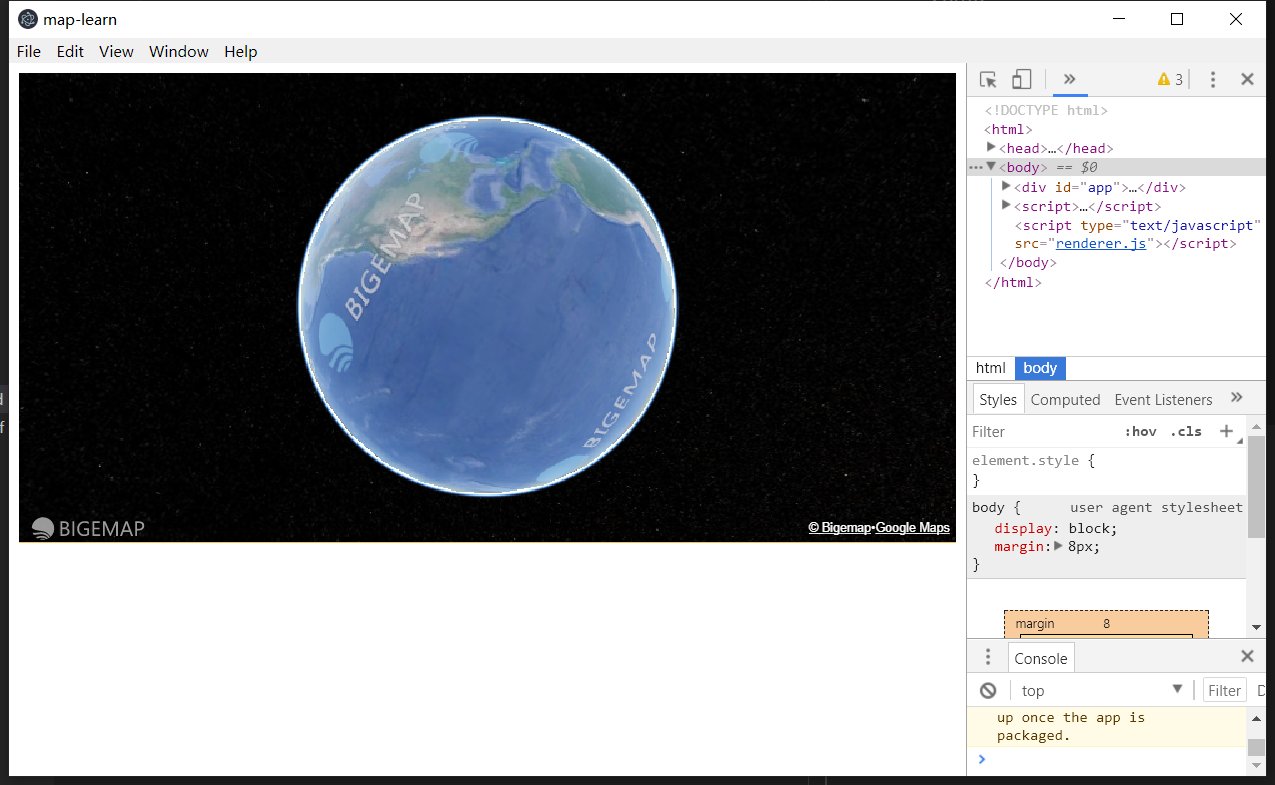Open the Console panel options three-dot menu
This screenshot has height=785, width=1275.
tap(987, 656)
